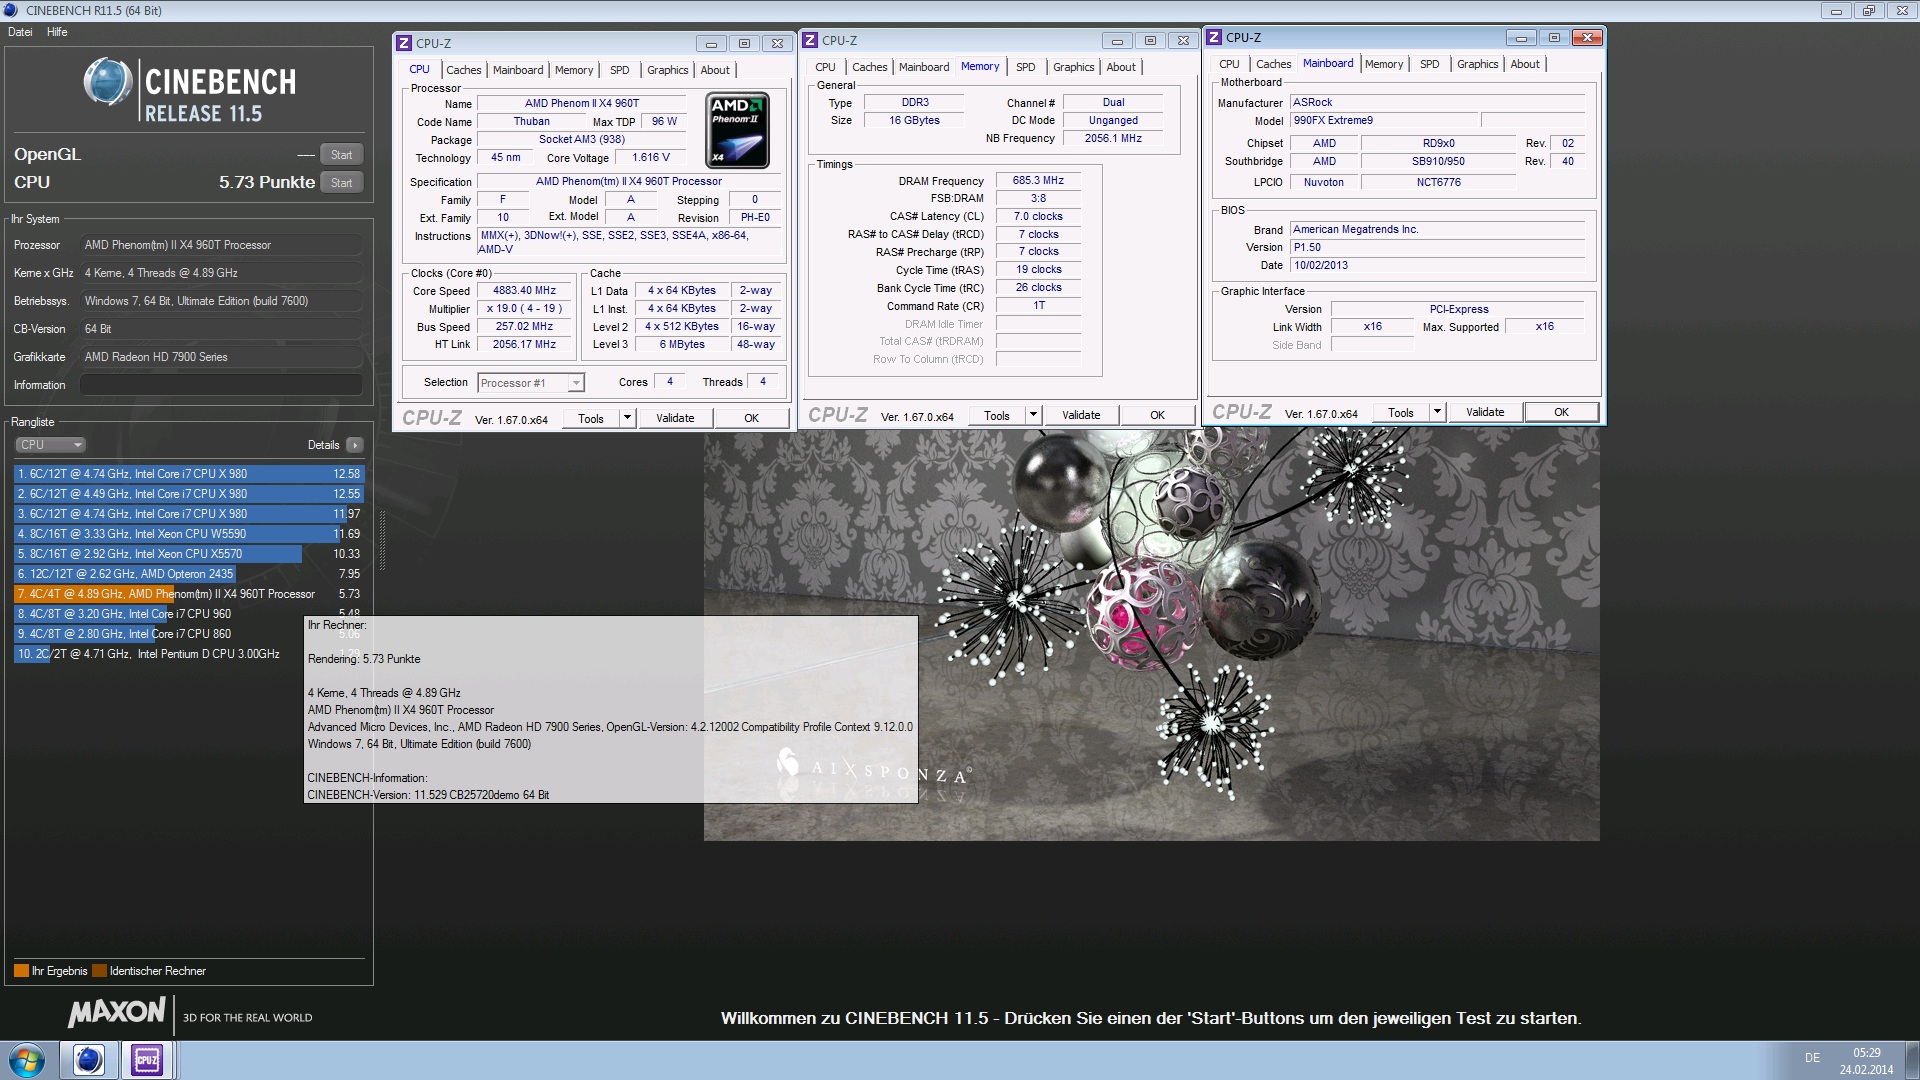Click the NB Frequency 2056.1 MHz value

pyautogui.click(x=1113, y=139)
